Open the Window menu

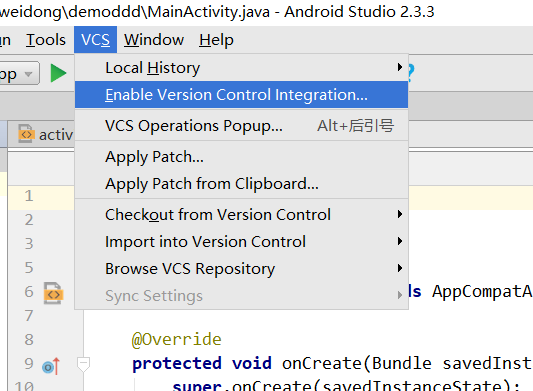pyautogui.click(x=154, y=40)
